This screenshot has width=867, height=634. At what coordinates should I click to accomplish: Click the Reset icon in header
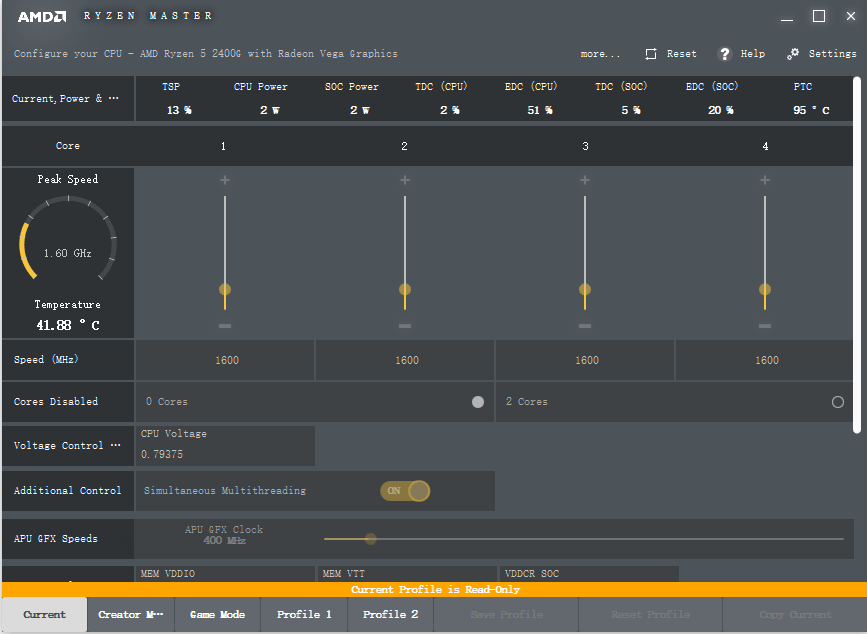pos(651,54)
